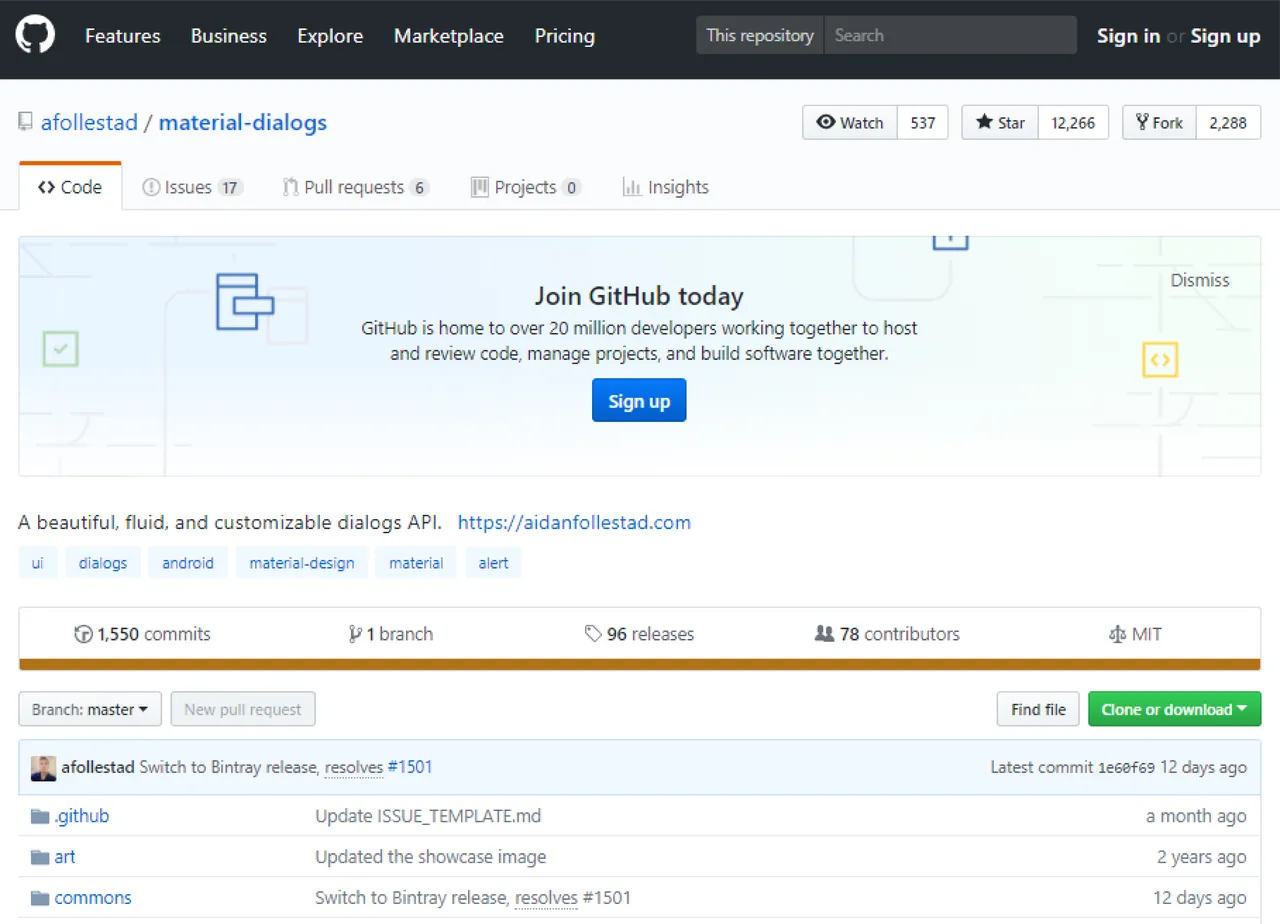This screenshot has width=1280, height=924.
Task: Select the dialogs topic tag
Action: 103,563
